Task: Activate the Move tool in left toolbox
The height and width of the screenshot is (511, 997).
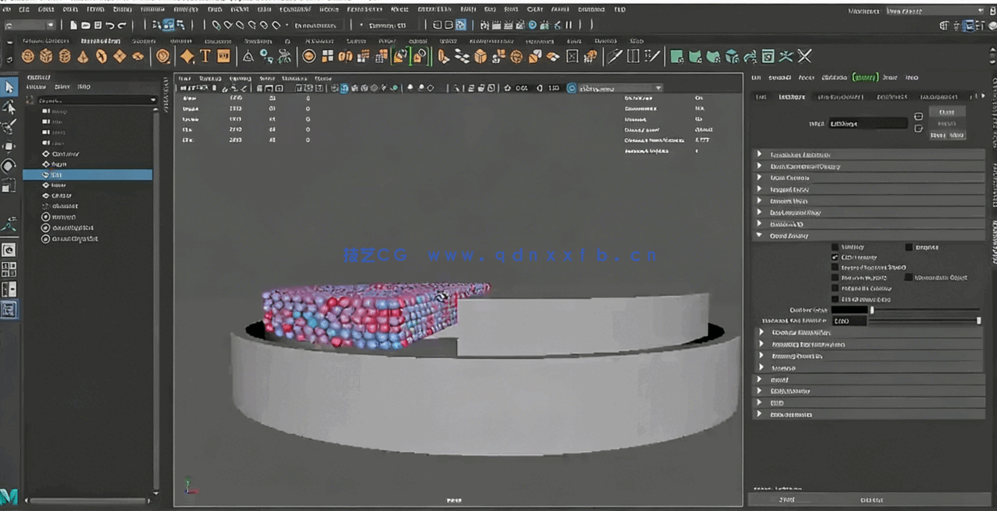Action: [x=9, y=146]
